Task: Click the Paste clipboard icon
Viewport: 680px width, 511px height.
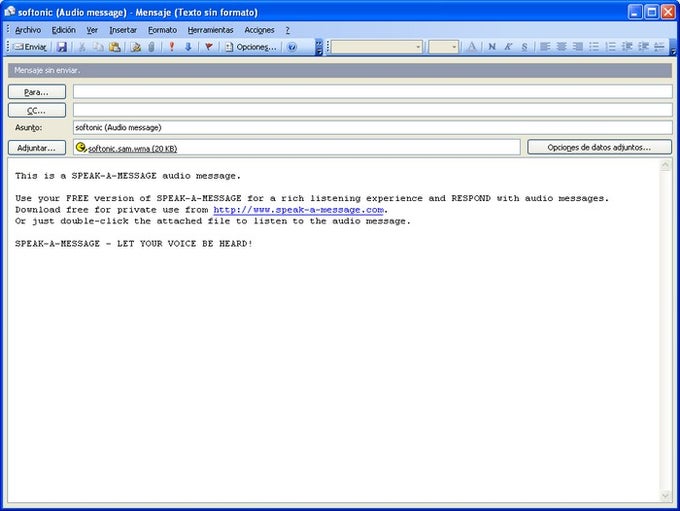Action: (115, 47)
